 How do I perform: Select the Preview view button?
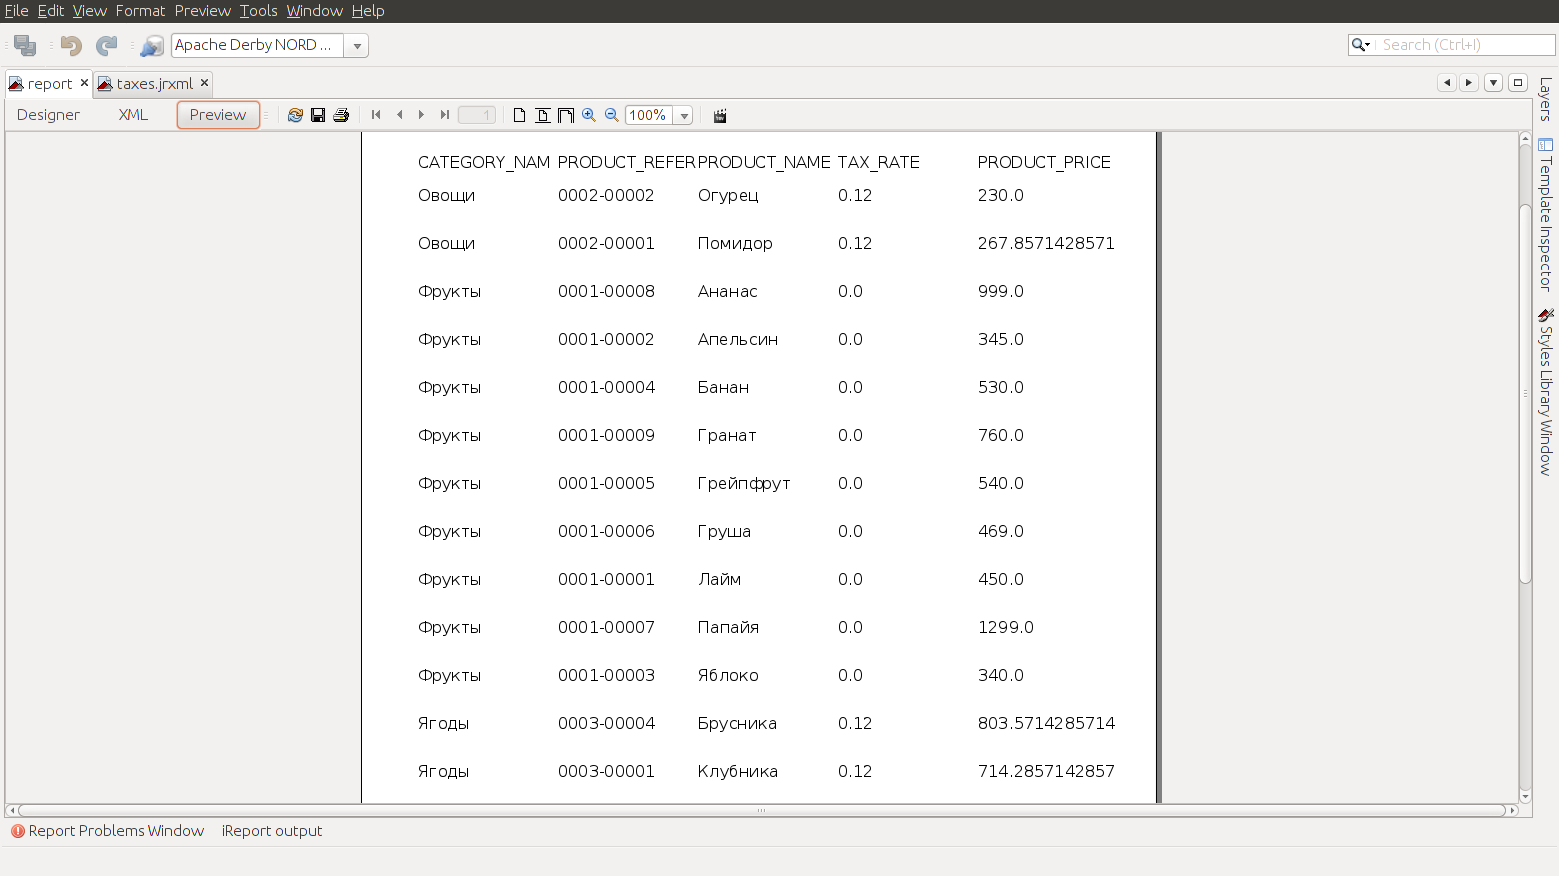(x=218, y=115)
